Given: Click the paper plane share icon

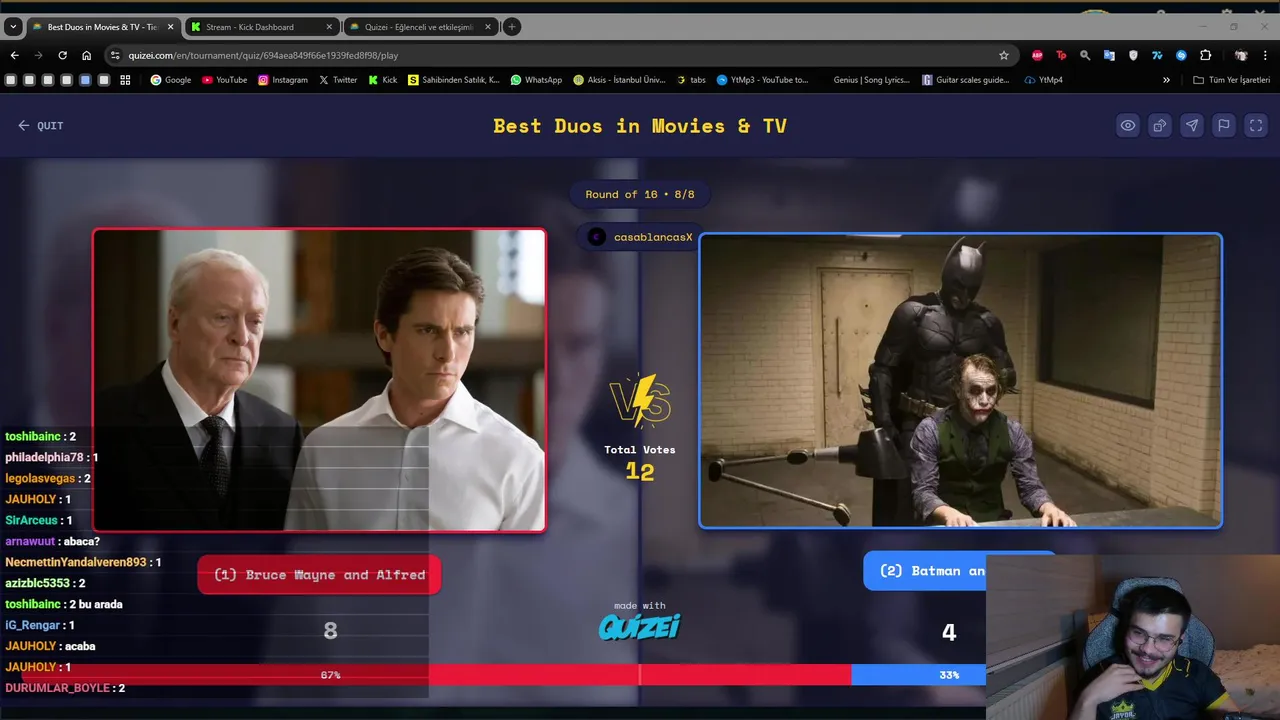Looking at the screenshot, I should (x=1192, y=126).
